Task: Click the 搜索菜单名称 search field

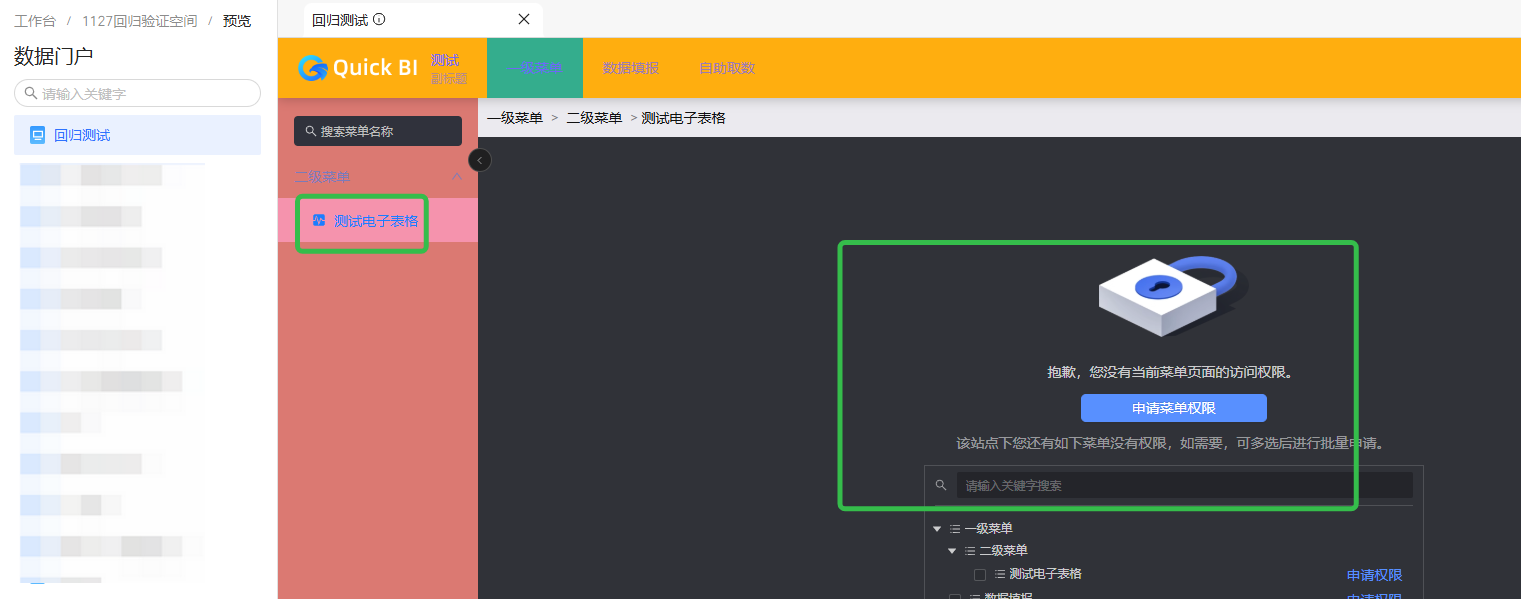Action: [x=378, y=131]
